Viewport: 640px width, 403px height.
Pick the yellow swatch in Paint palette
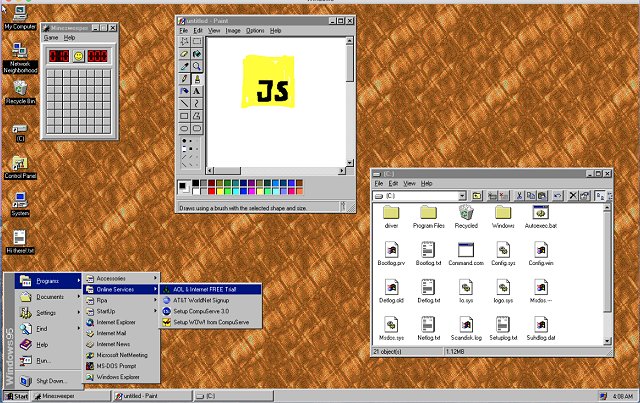tap(220, 191)
